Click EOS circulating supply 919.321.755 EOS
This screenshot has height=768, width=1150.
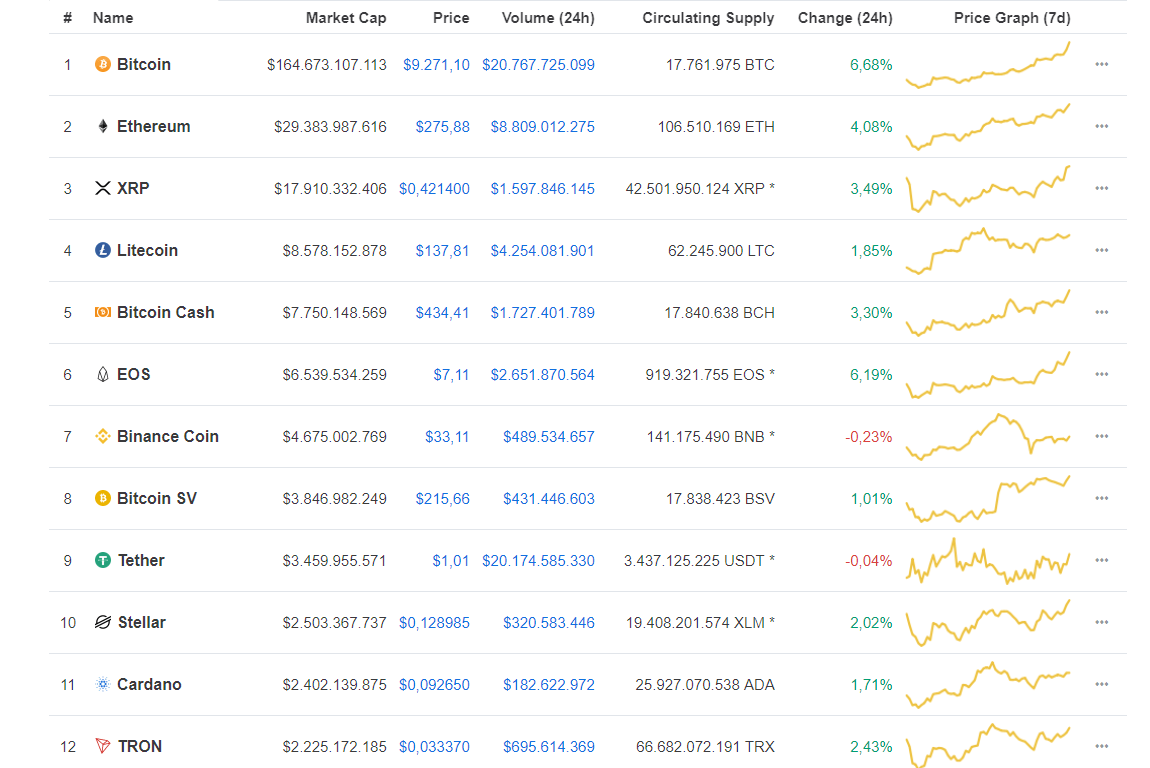[x=705, y=374]
